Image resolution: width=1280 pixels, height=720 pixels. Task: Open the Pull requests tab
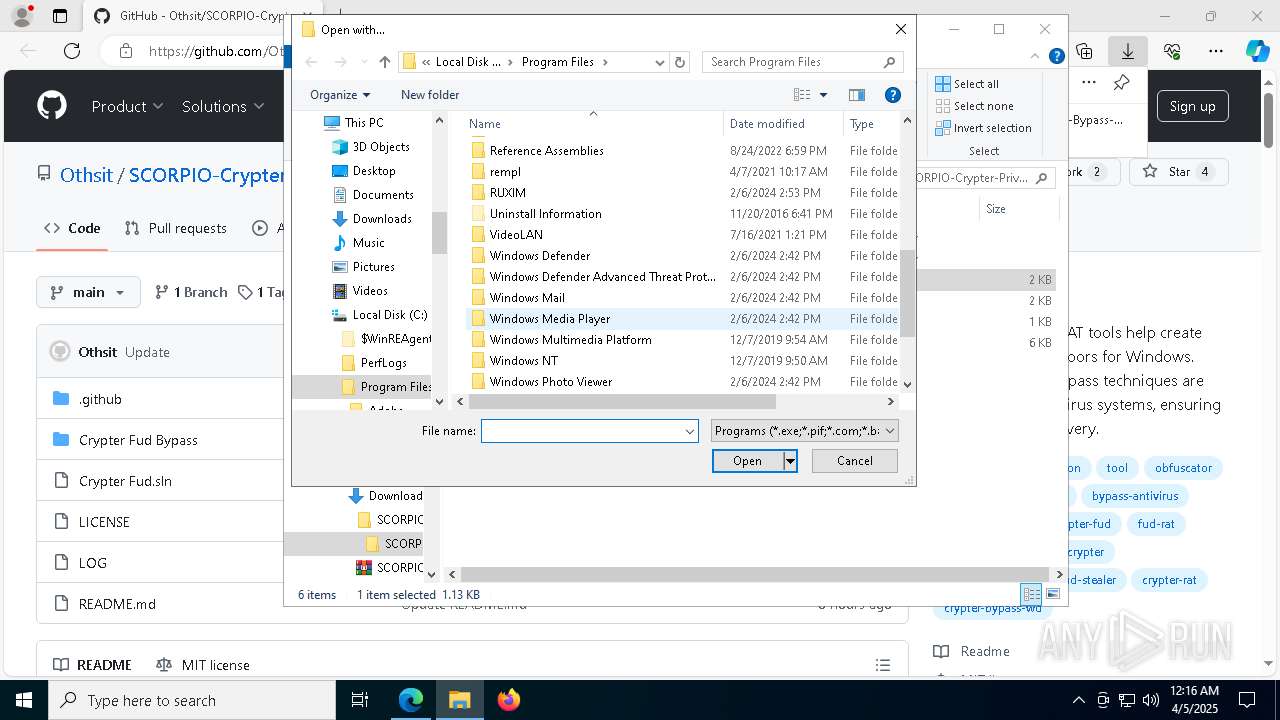tap(176, 228)
